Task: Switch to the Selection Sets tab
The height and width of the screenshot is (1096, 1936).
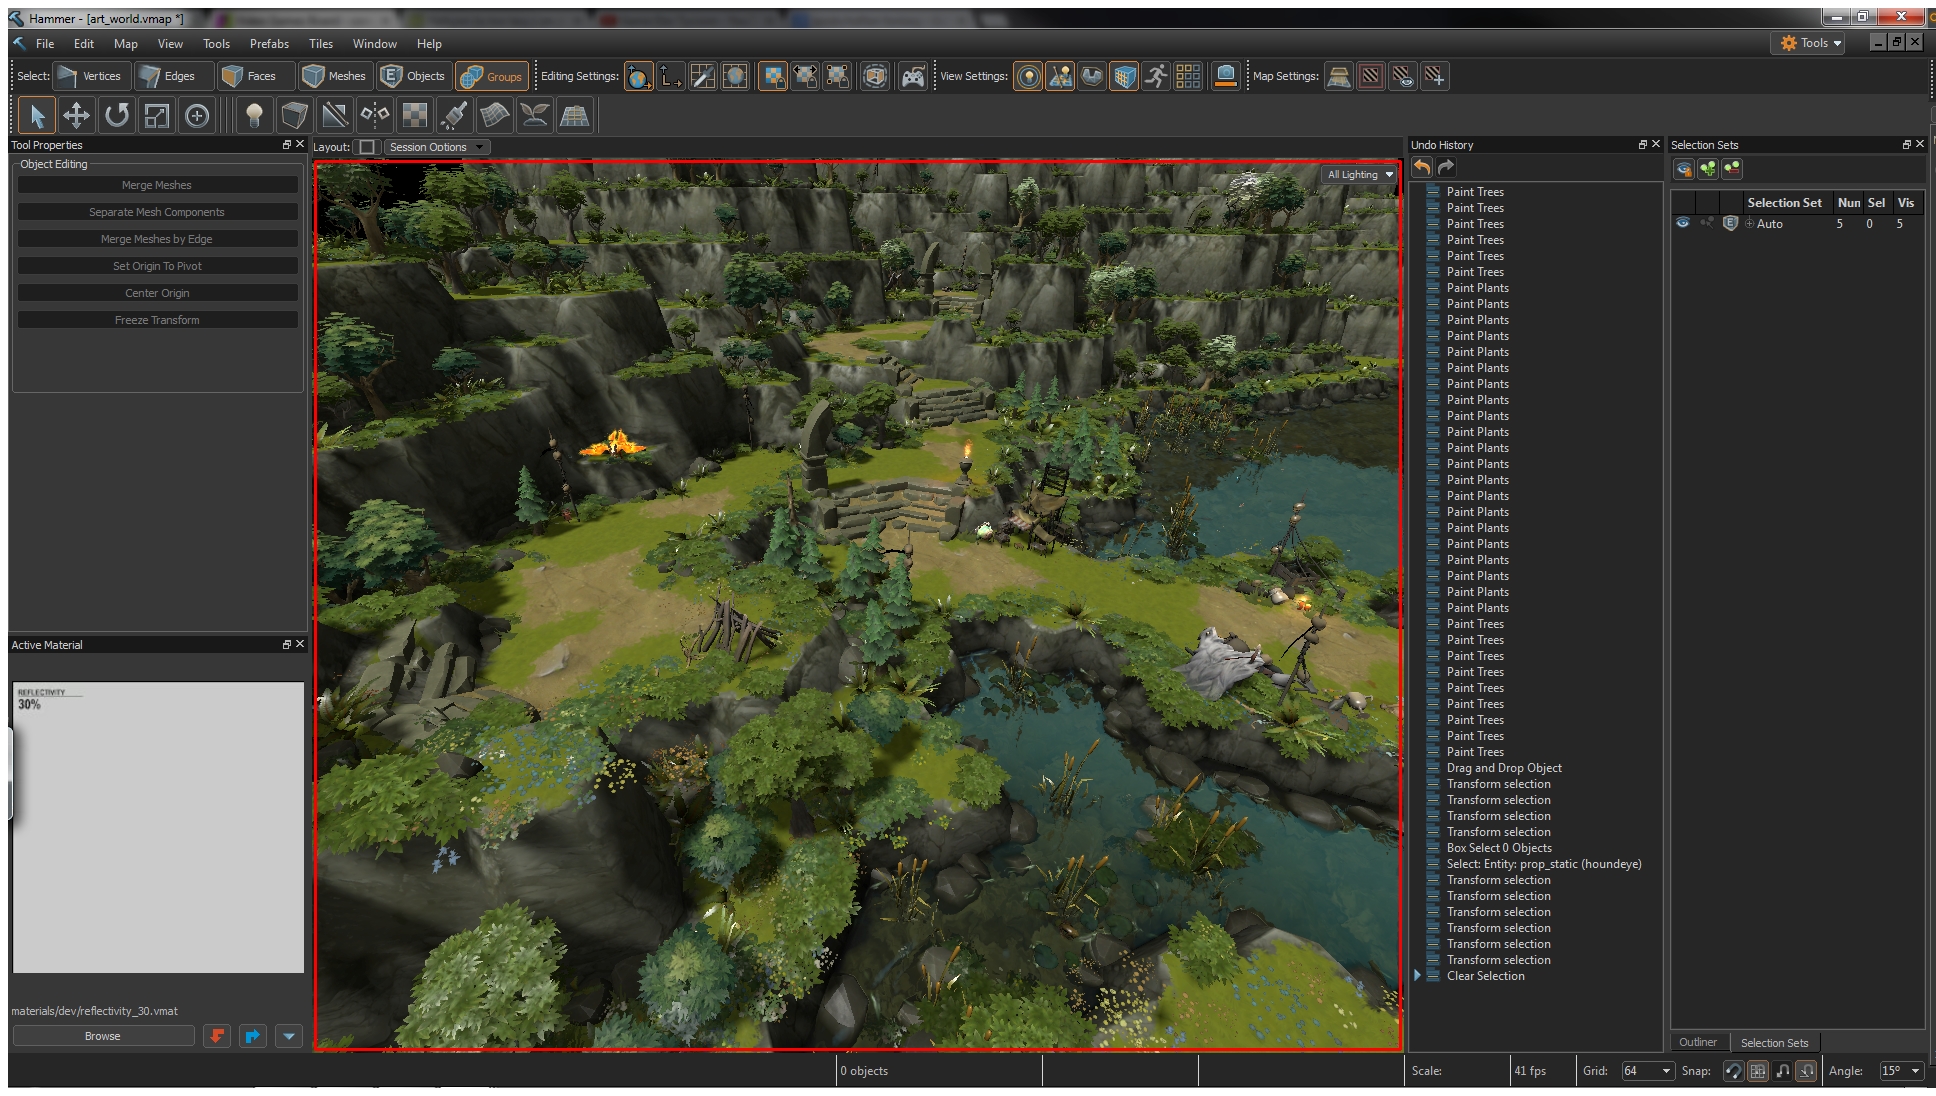Action: coord(1774,1042)
